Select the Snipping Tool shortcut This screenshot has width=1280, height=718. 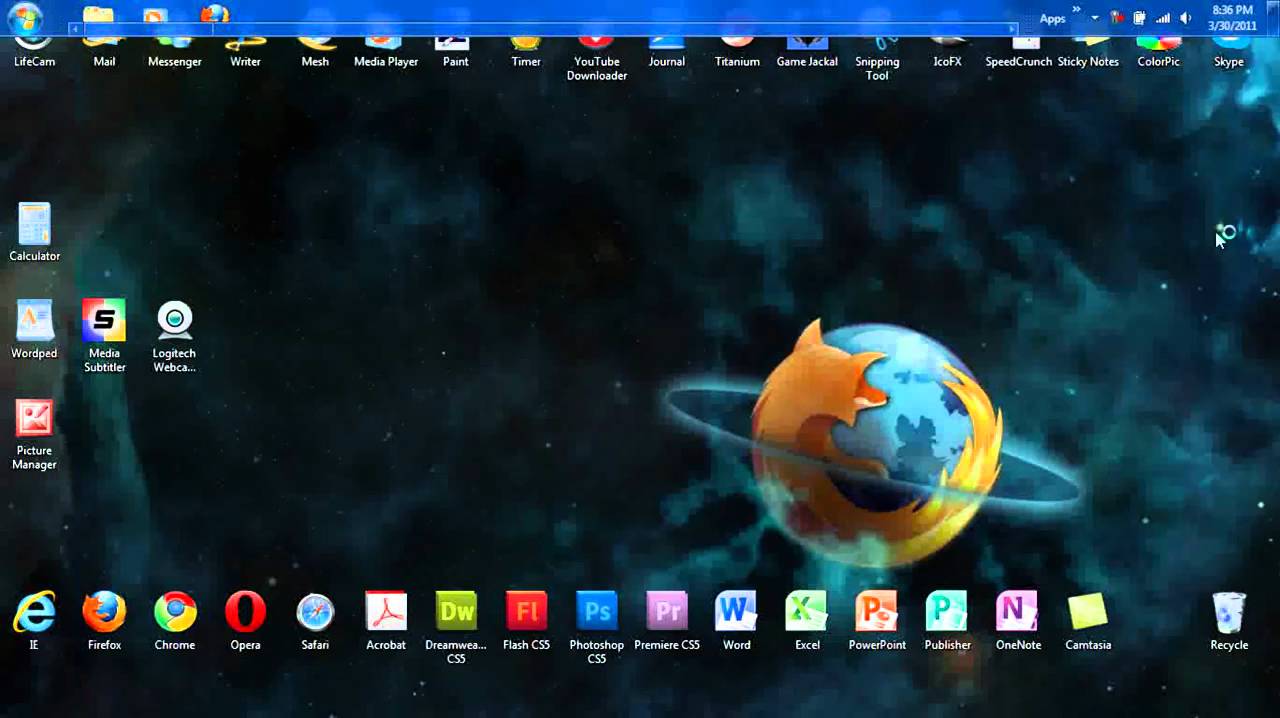coord(877,60)
